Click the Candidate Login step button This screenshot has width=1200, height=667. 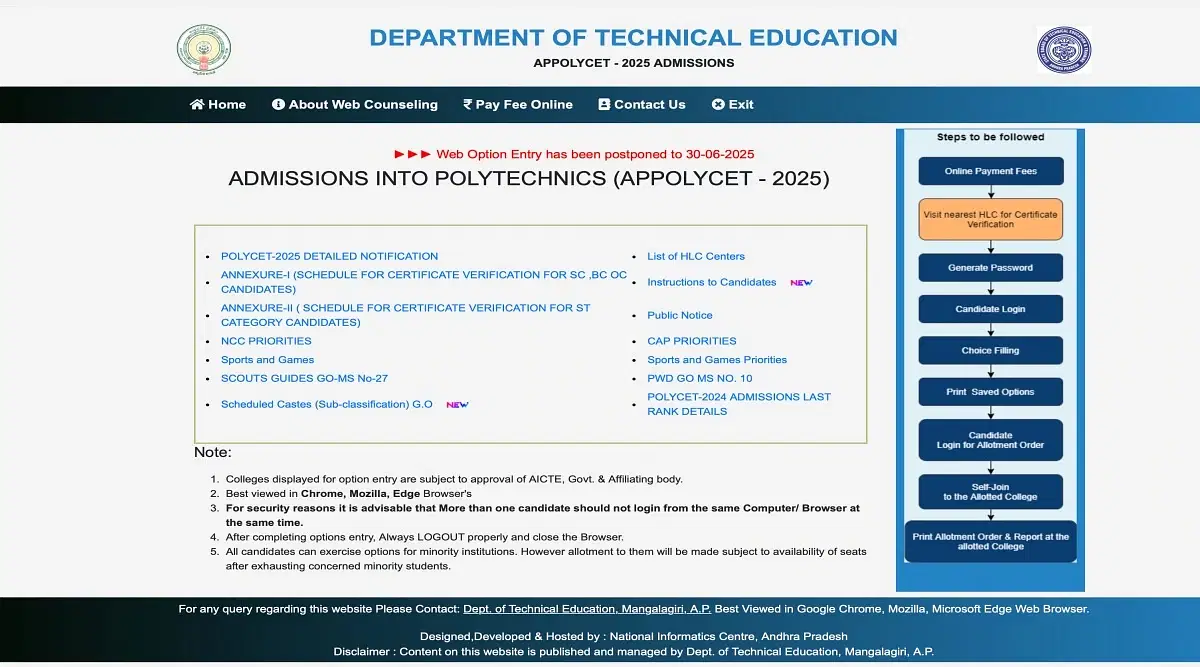pyautogui.click(x=991, y=309)
